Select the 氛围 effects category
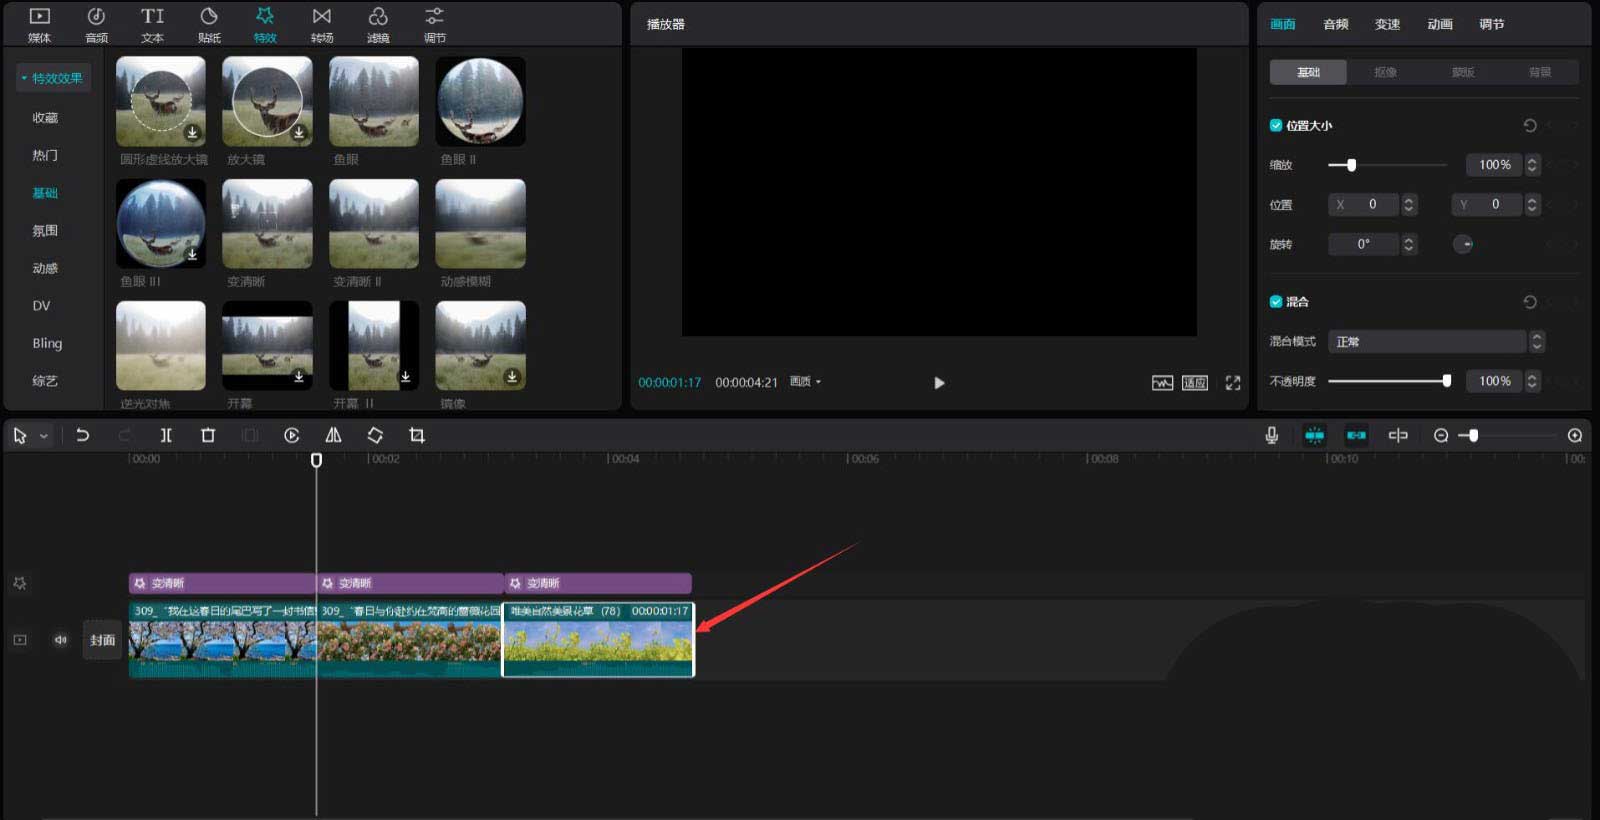This screenshot has height=820, width=1600. (45, 230)
